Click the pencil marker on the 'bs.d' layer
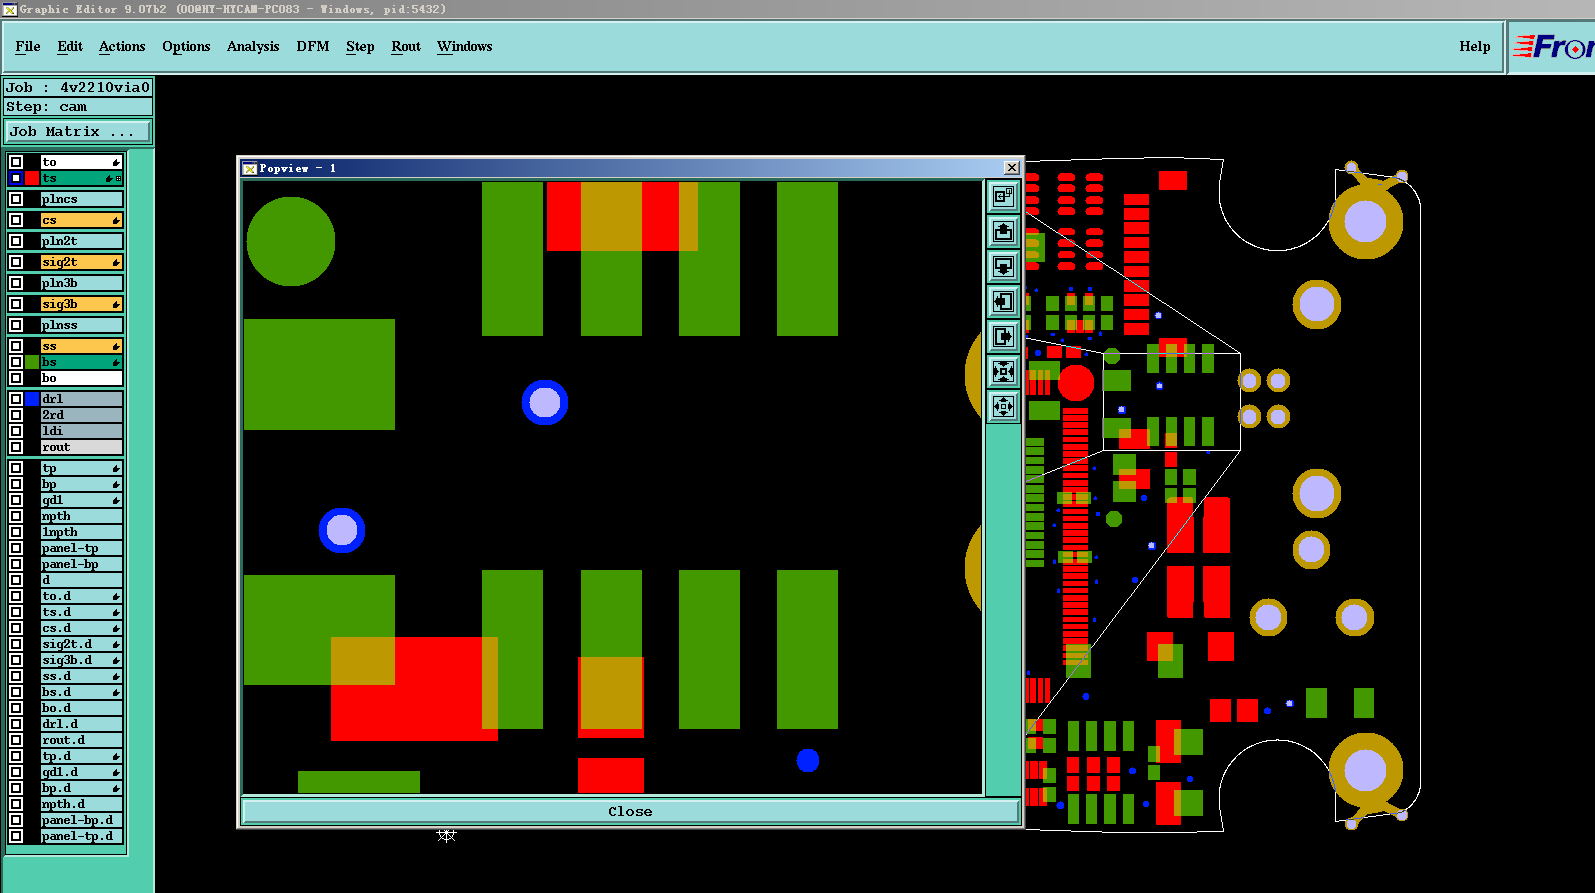 pos(116,692)
